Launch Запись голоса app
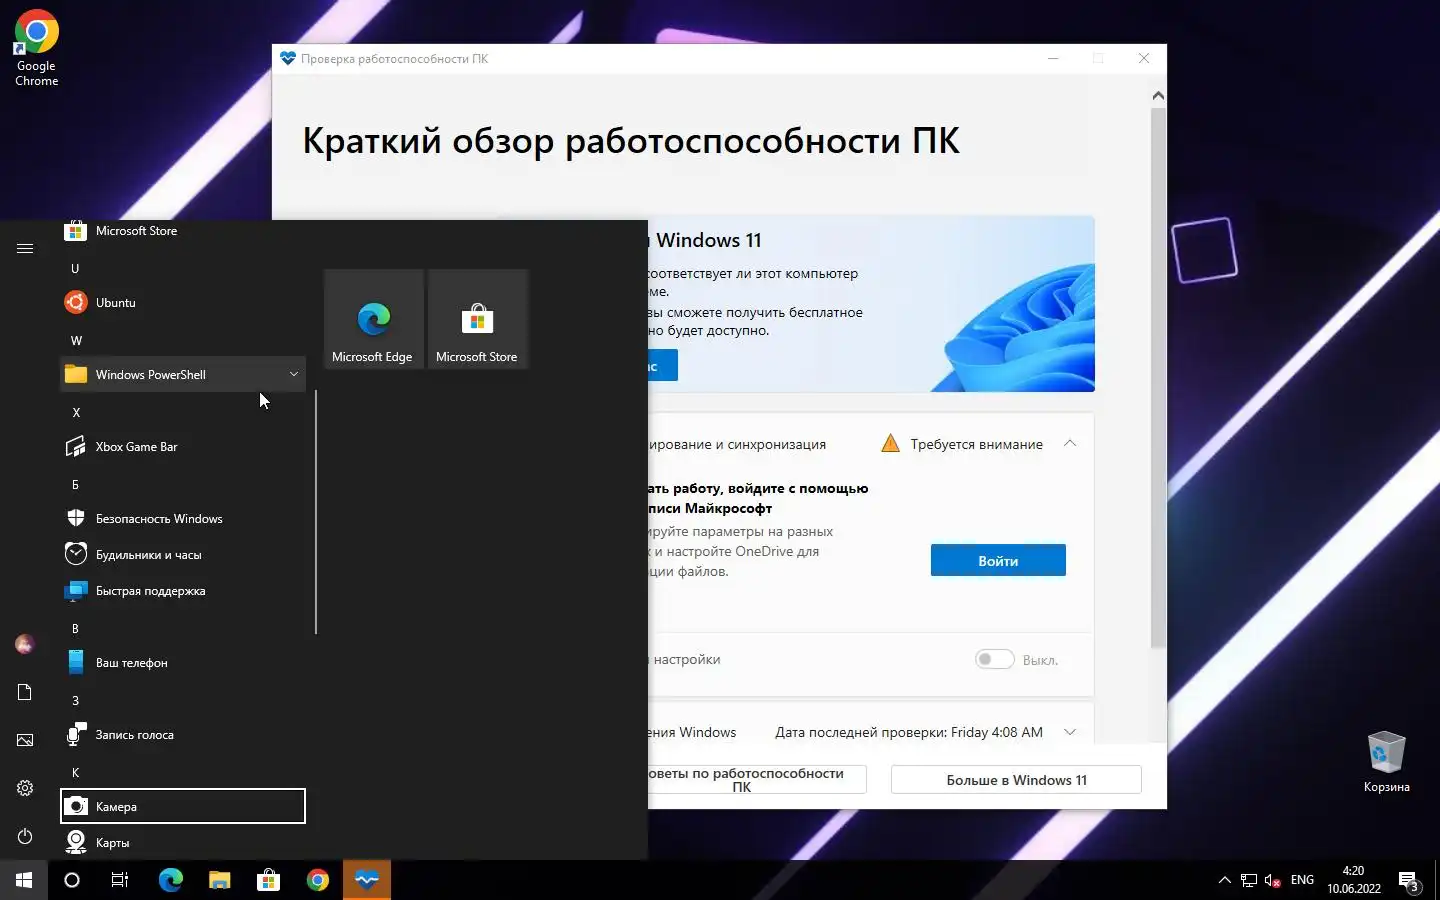Viewport: 1440px width, 900px height. (183, 735)
